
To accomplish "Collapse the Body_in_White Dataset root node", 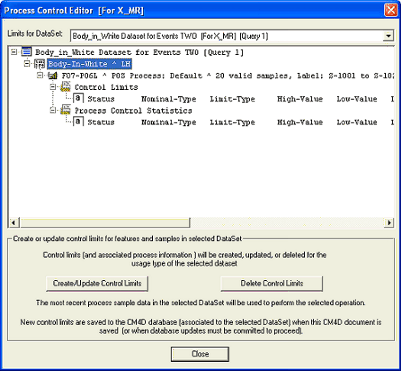I will click(x=14, y=52).
